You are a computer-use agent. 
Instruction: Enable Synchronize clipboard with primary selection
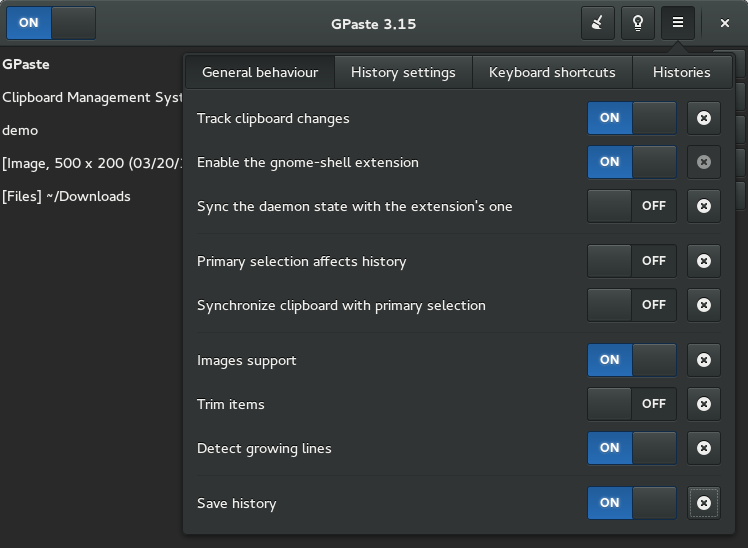click(632, 305)
